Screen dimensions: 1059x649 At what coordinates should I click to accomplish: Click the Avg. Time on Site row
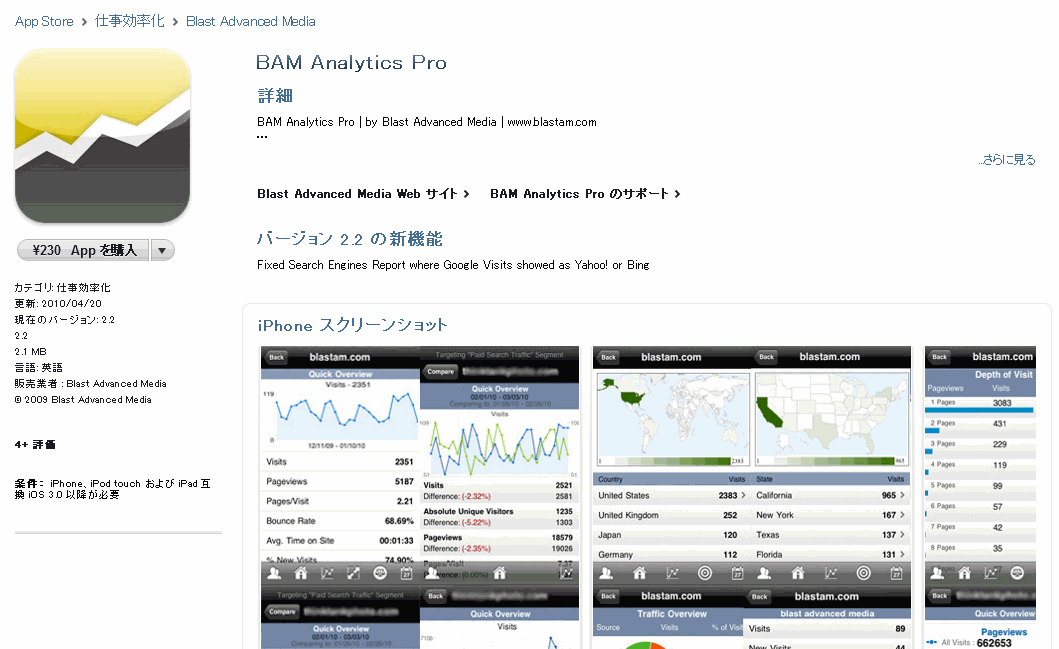340,540
